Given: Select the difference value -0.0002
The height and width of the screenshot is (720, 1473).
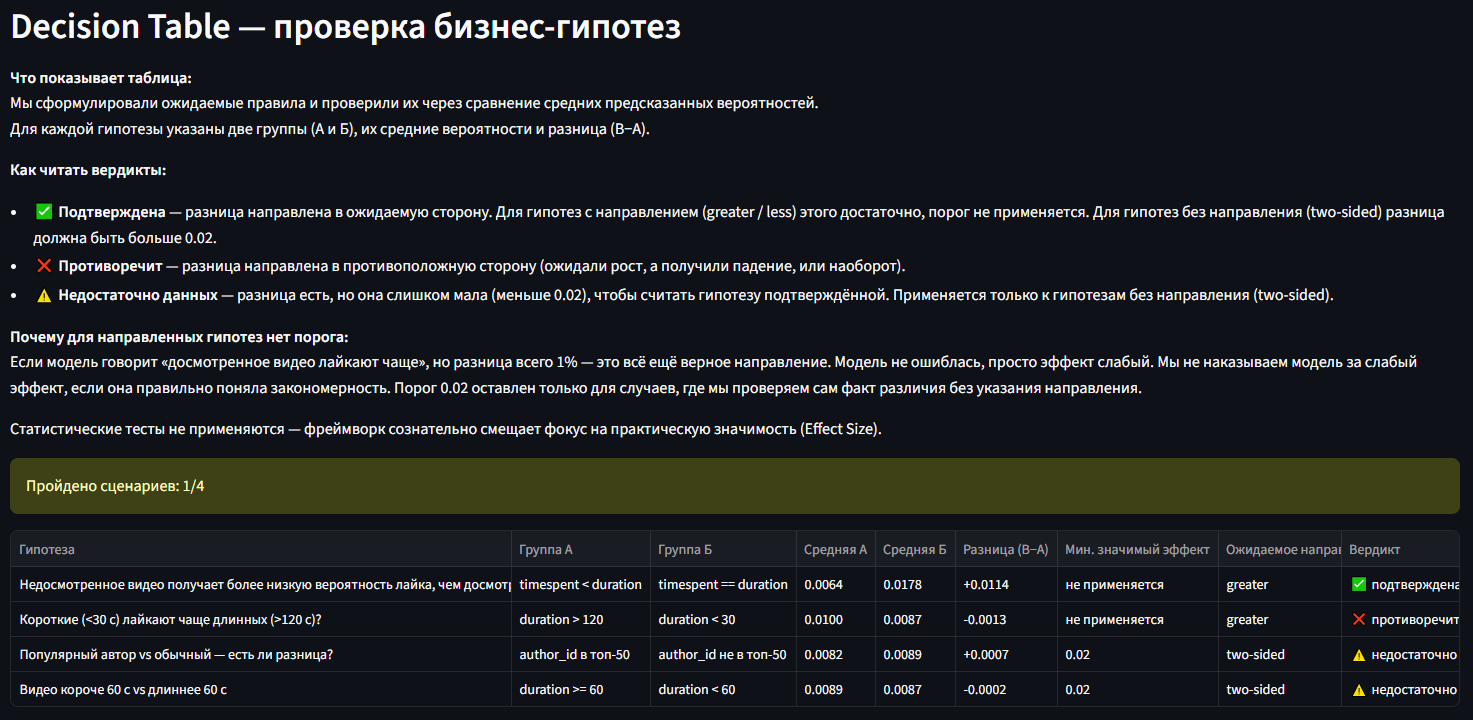Looking at the screenshot, I should [x=1006, y=690].
